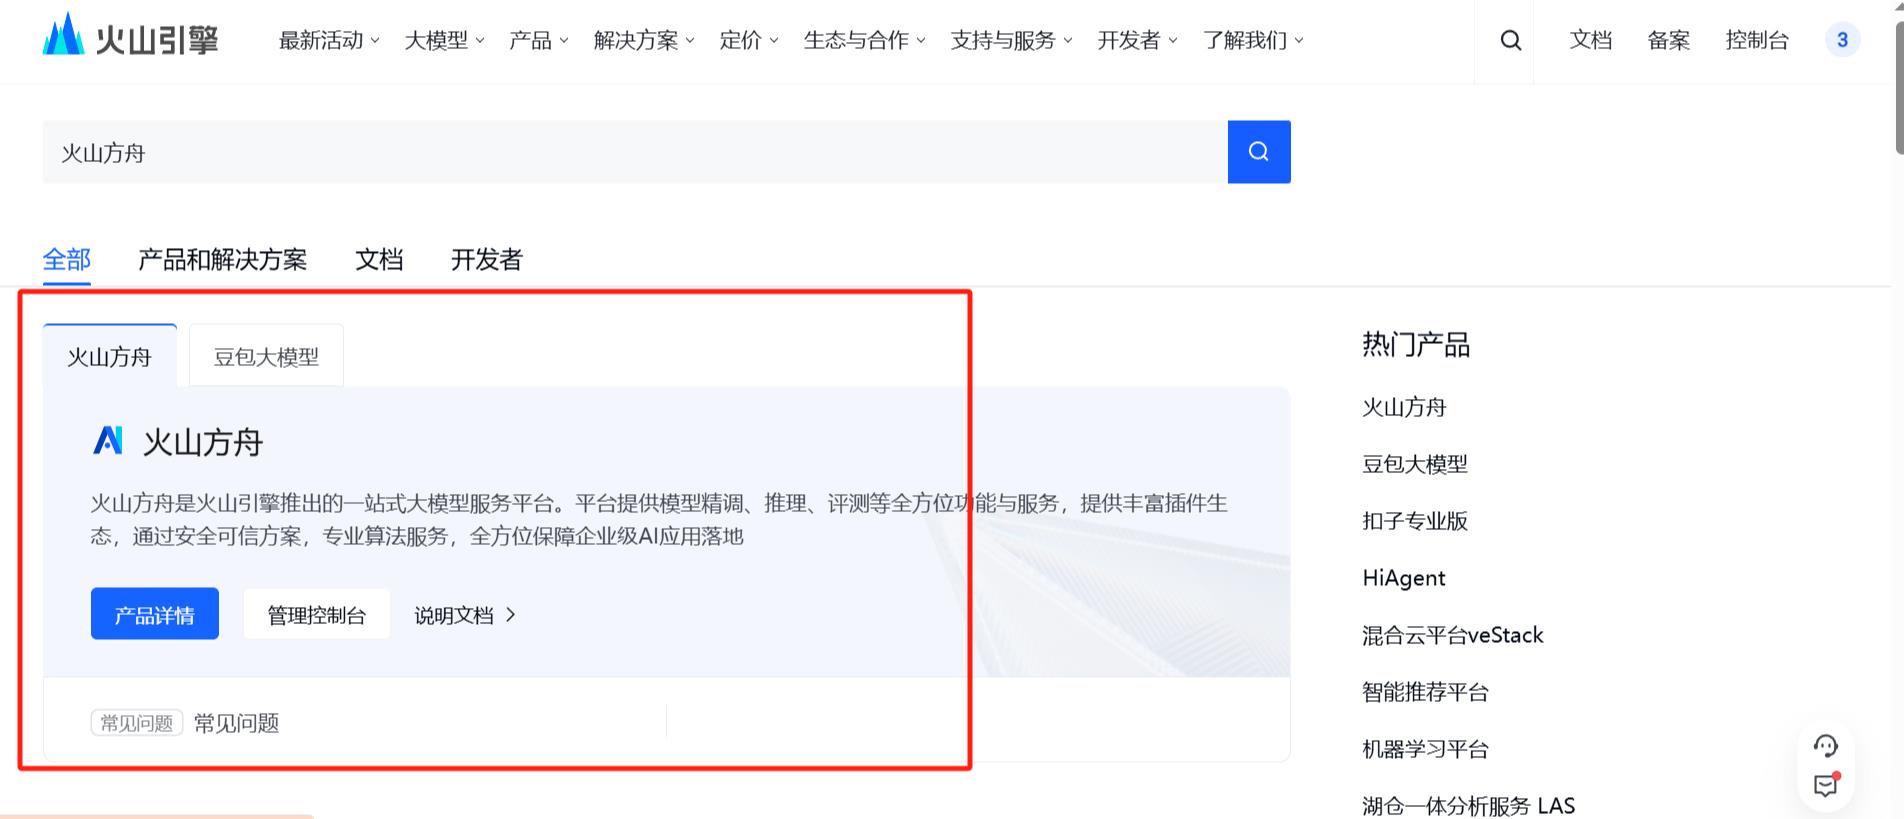Expand the 最新活动 dropdown menu
The width and height of the screenshot is (1904, 819).
[x=329, y=41]
